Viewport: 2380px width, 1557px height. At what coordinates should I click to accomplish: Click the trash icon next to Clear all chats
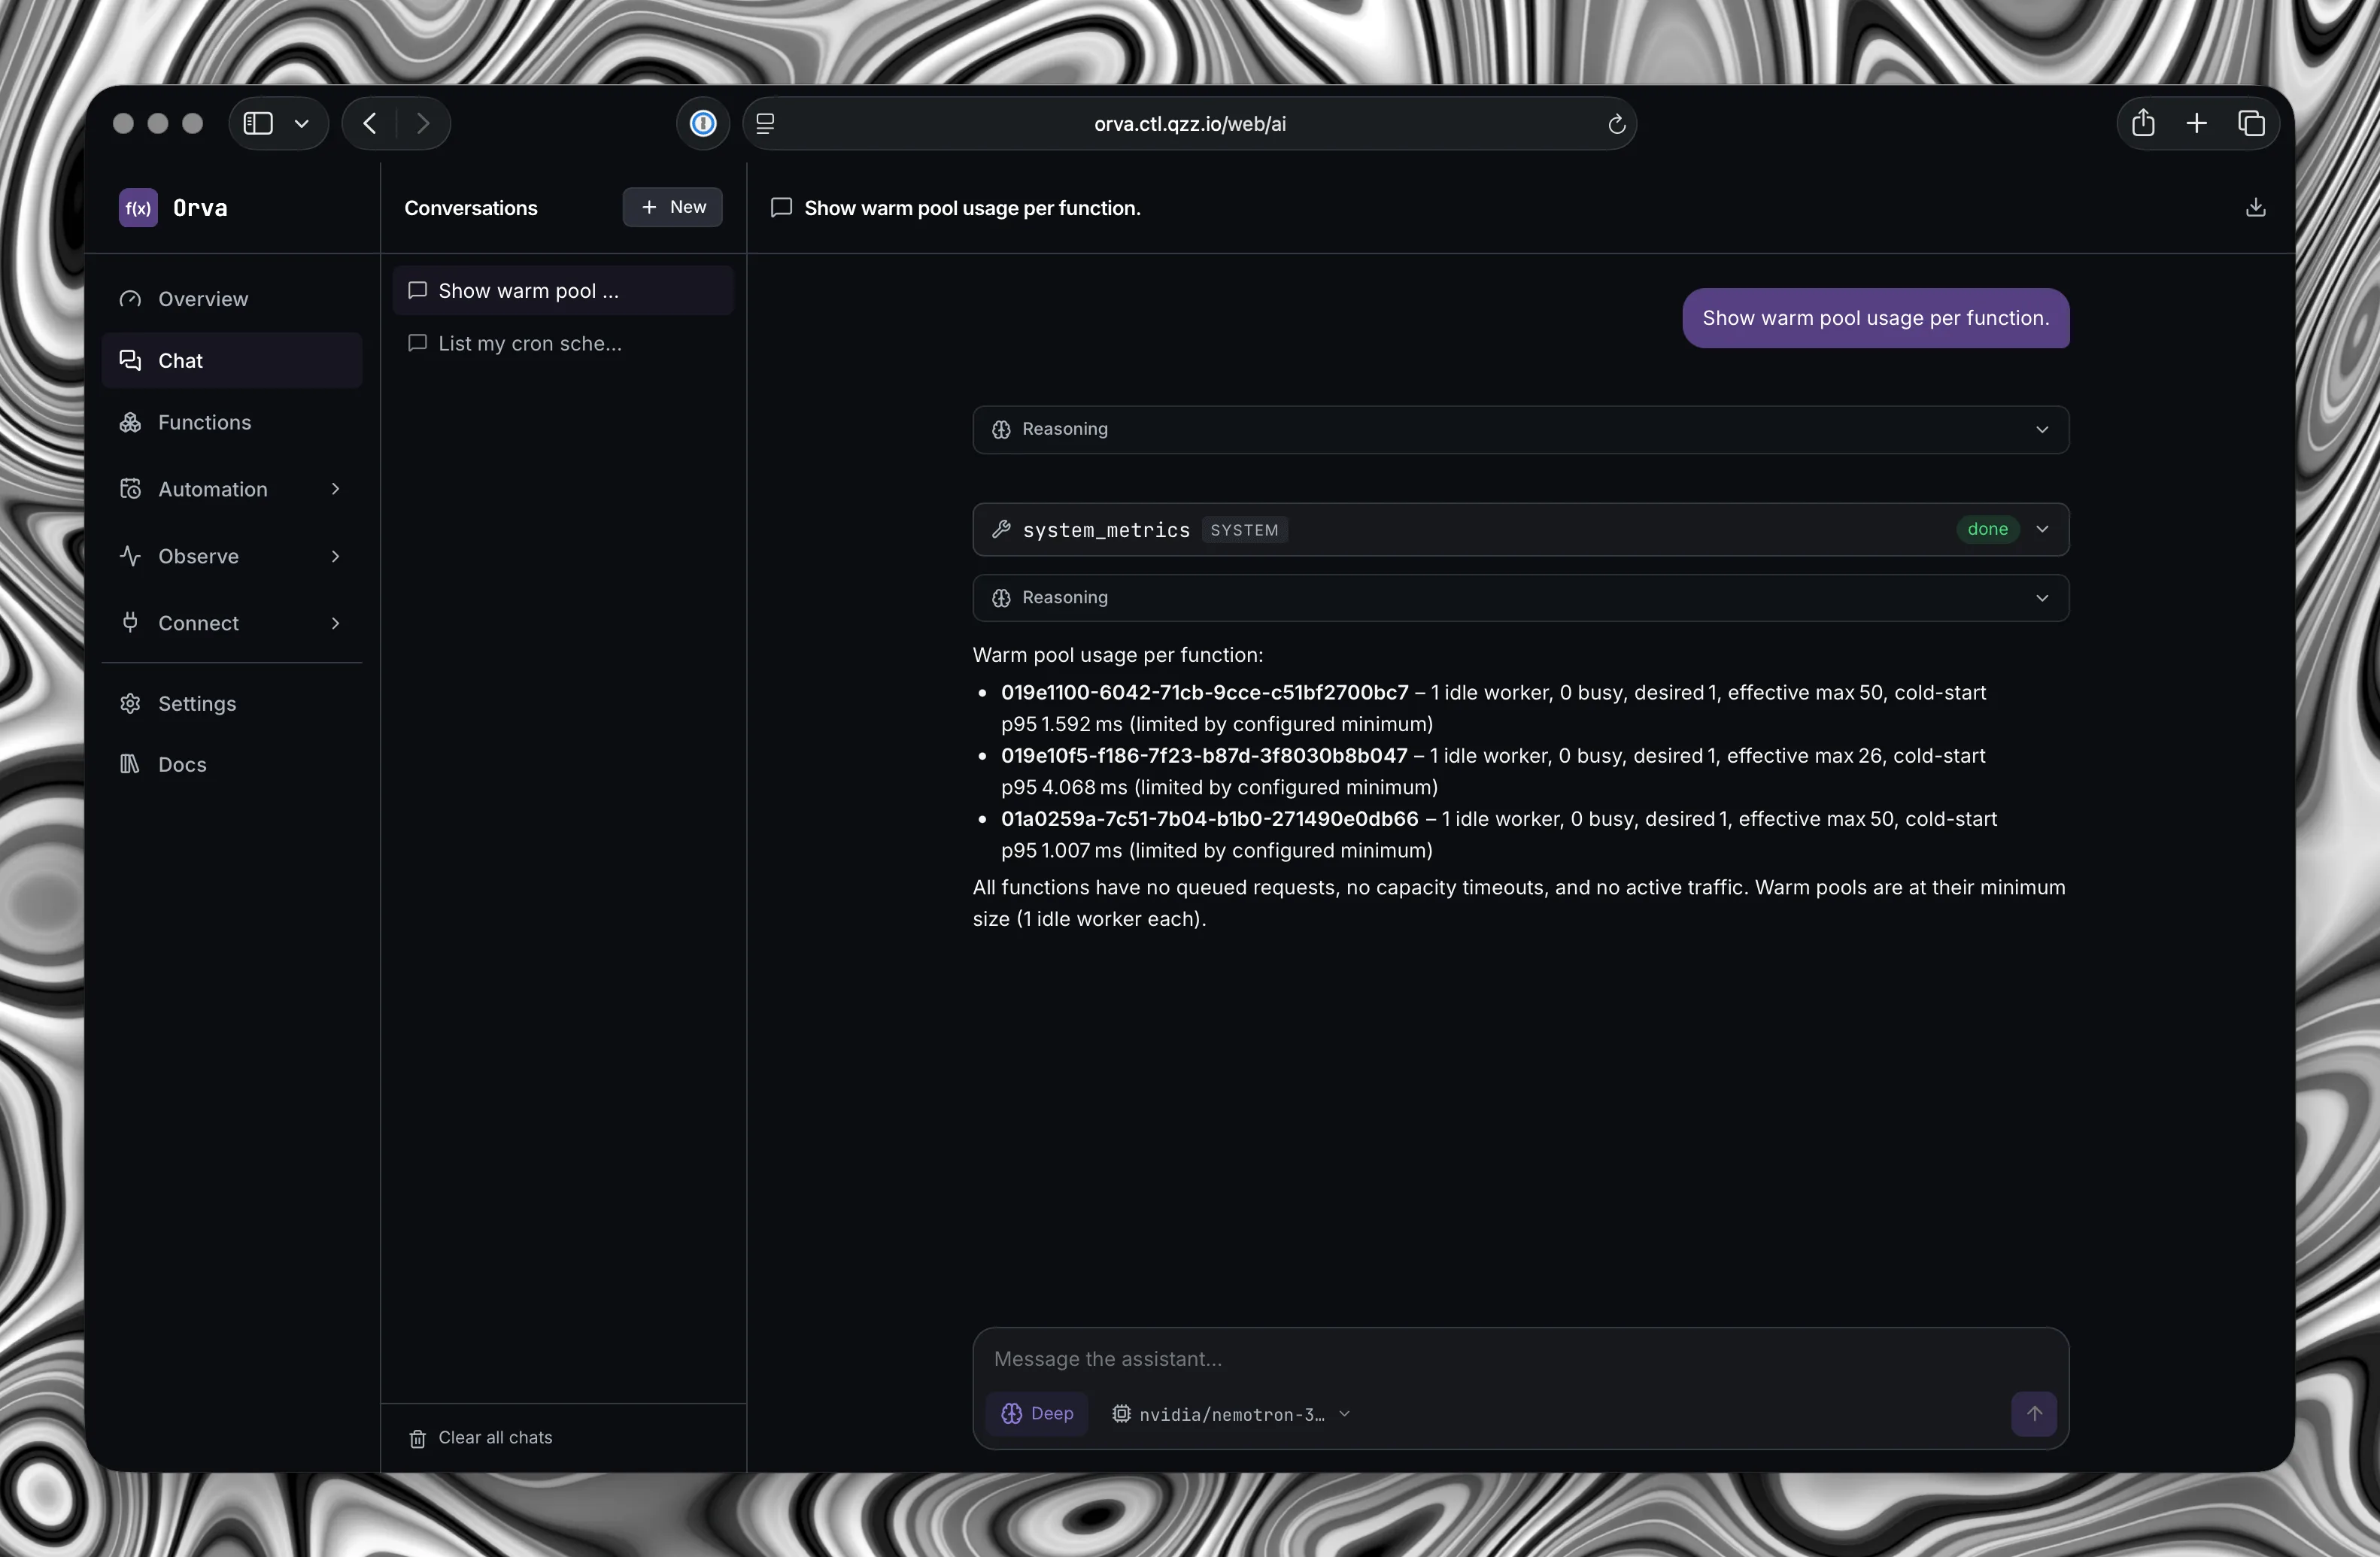click(x=418, y=1439)
